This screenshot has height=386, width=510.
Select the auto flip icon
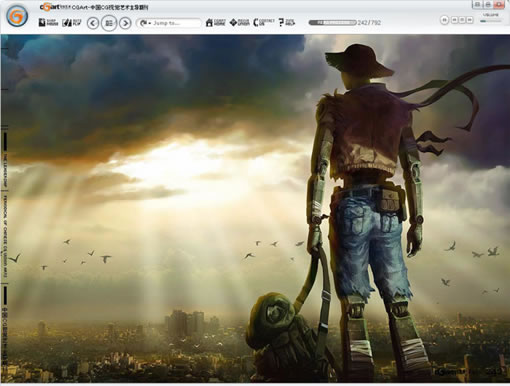pyautogui.click(x=72, y=22)
